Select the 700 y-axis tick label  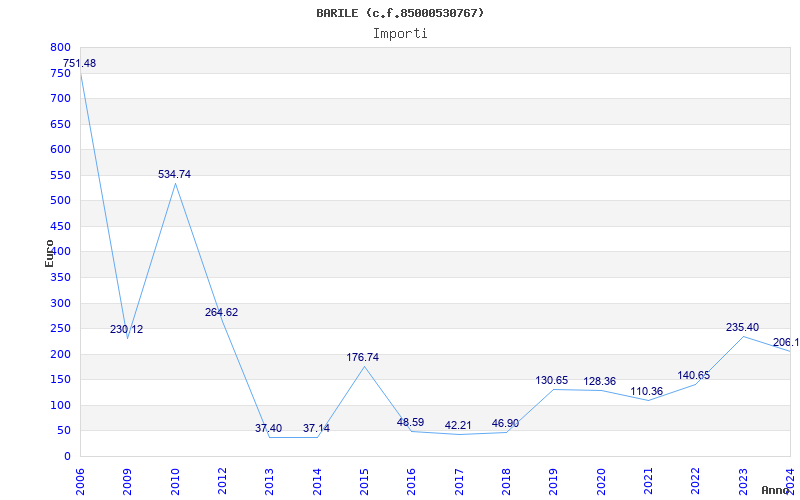coord(60,98)
